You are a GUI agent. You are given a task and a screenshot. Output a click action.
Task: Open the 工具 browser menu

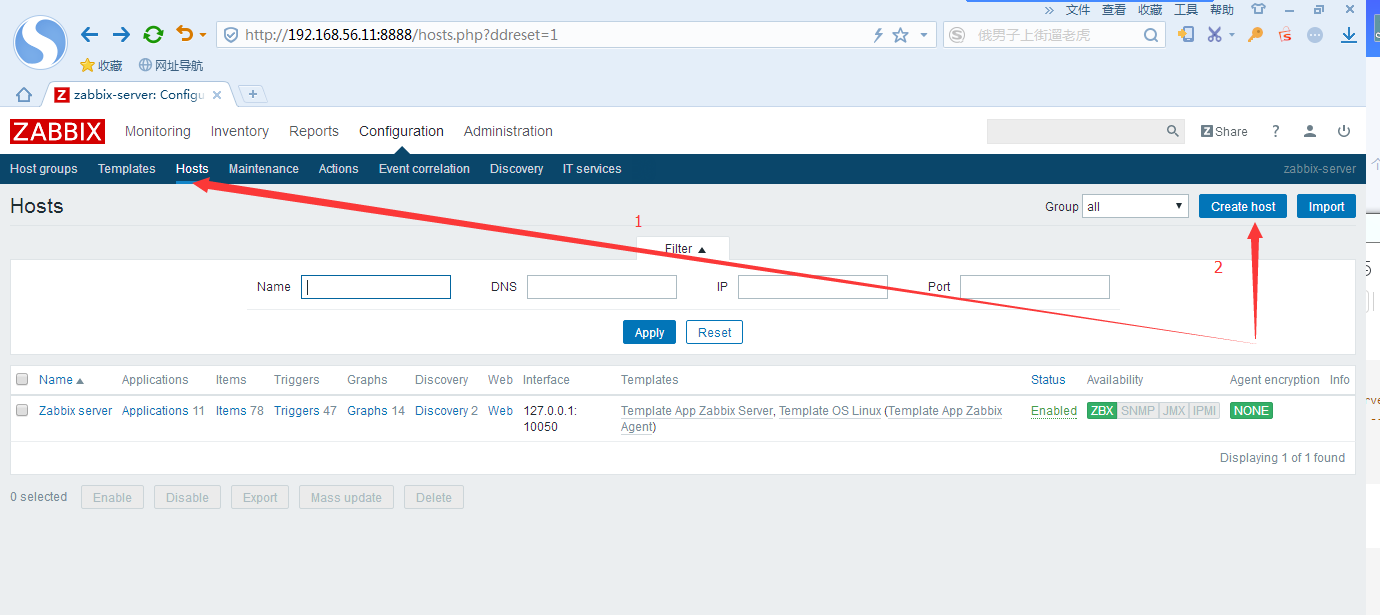(x=1186, y=10)
